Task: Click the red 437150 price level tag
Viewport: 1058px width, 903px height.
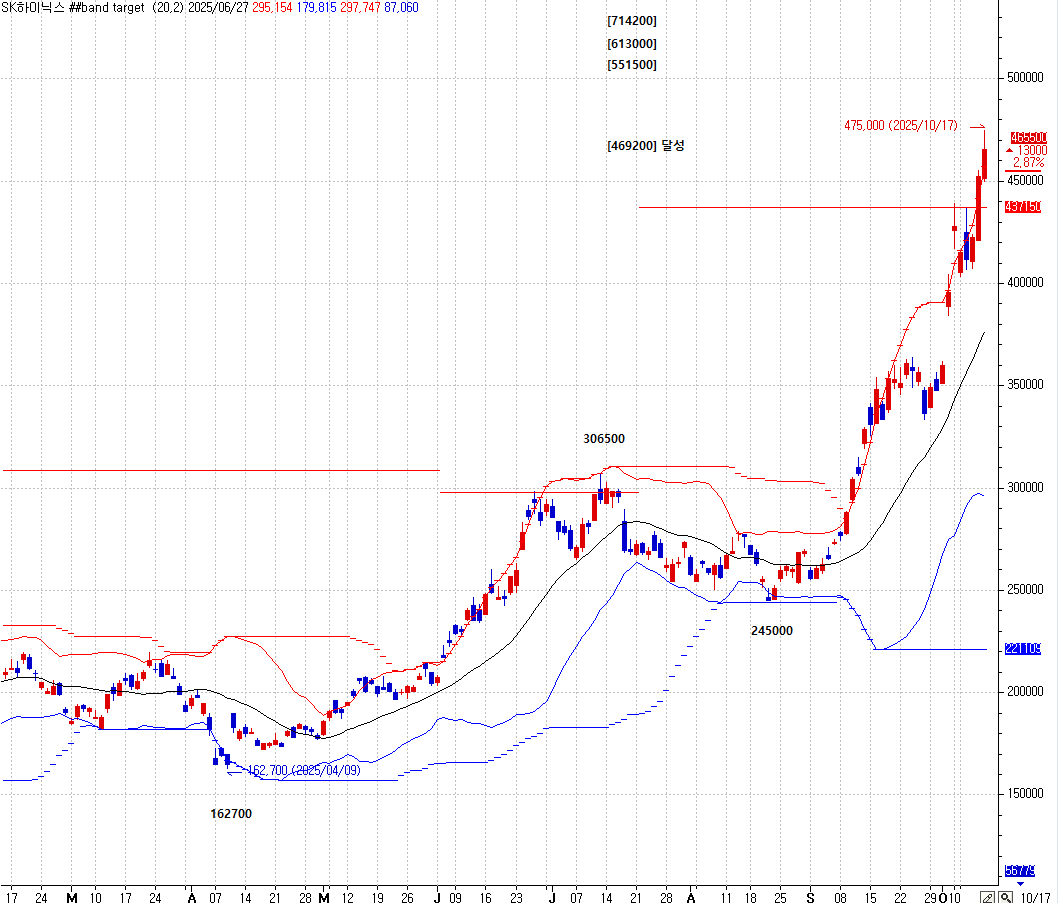Action: (1023, 207)
